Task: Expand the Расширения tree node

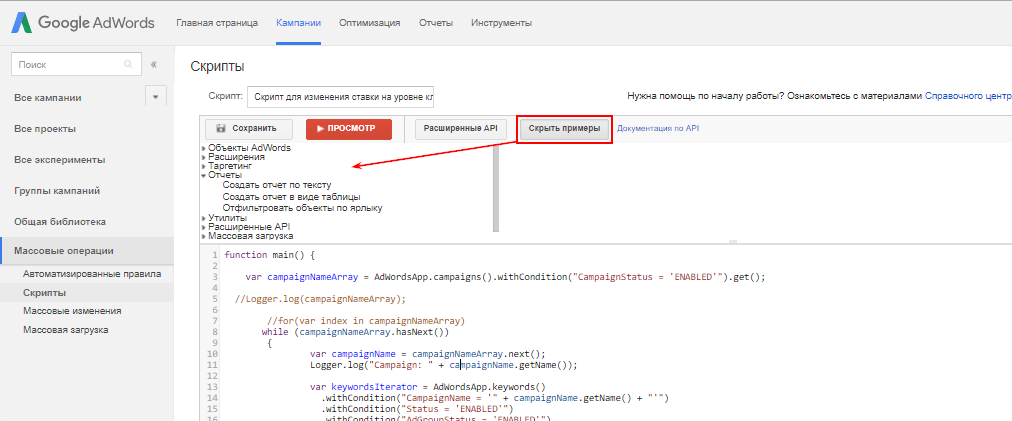Action: (204, 157)
